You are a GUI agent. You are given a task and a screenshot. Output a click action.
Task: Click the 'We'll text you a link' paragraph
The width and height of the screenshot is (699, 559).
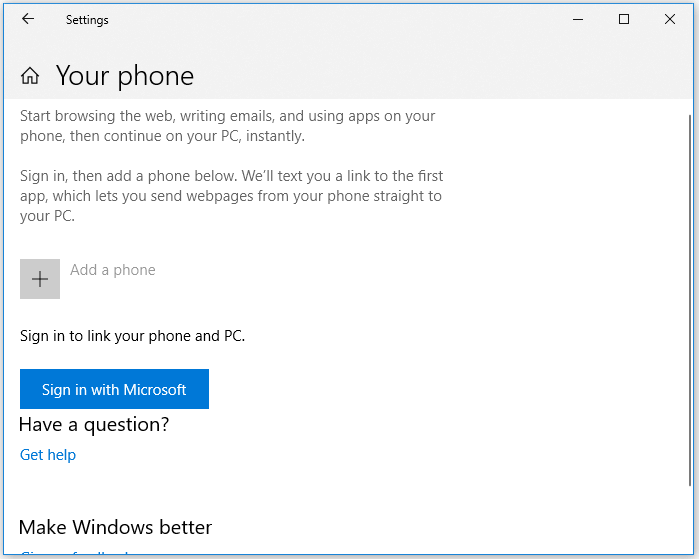tap(231, 196)
